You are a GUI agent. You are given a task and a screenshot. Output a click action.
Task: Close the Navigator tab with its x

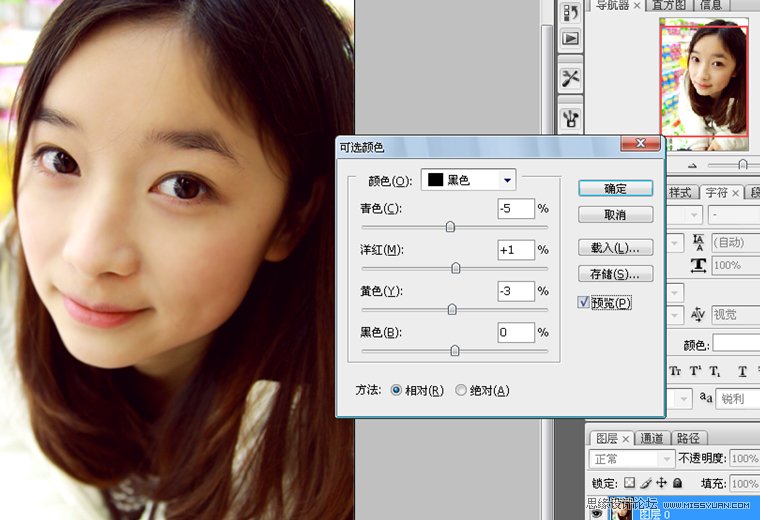point(636,6)
